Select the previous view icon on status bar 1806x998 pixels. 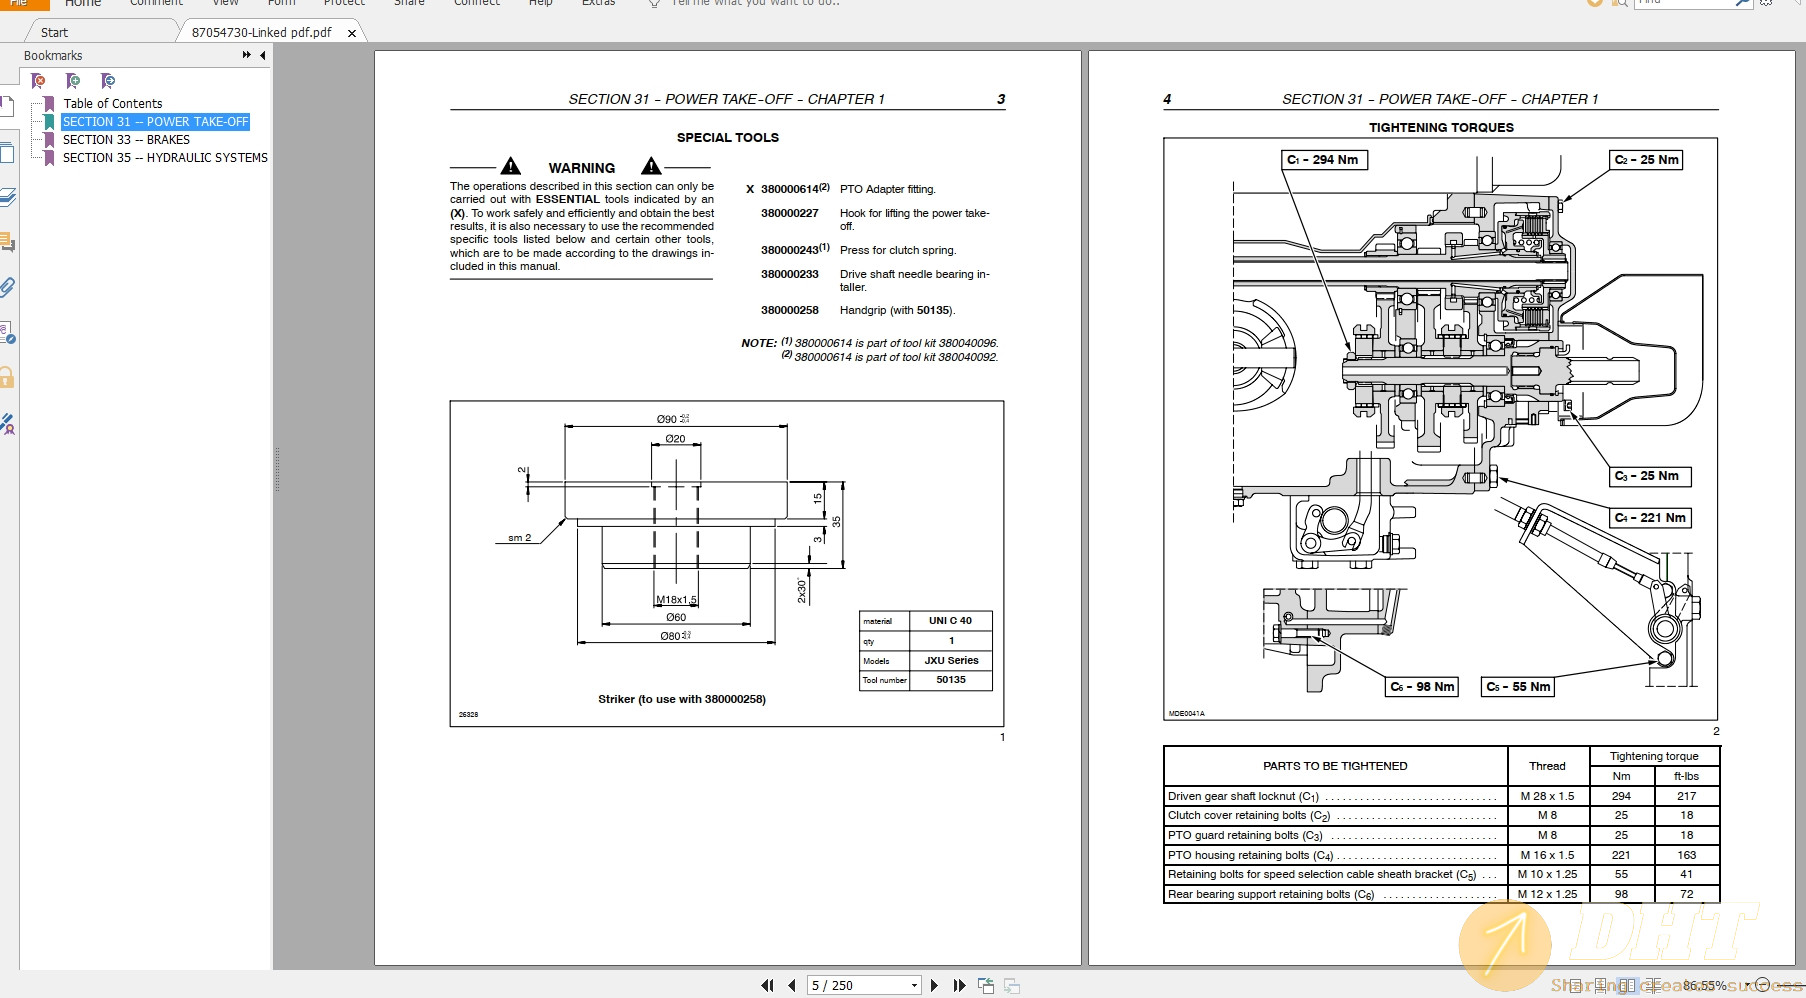click(986, 985)
